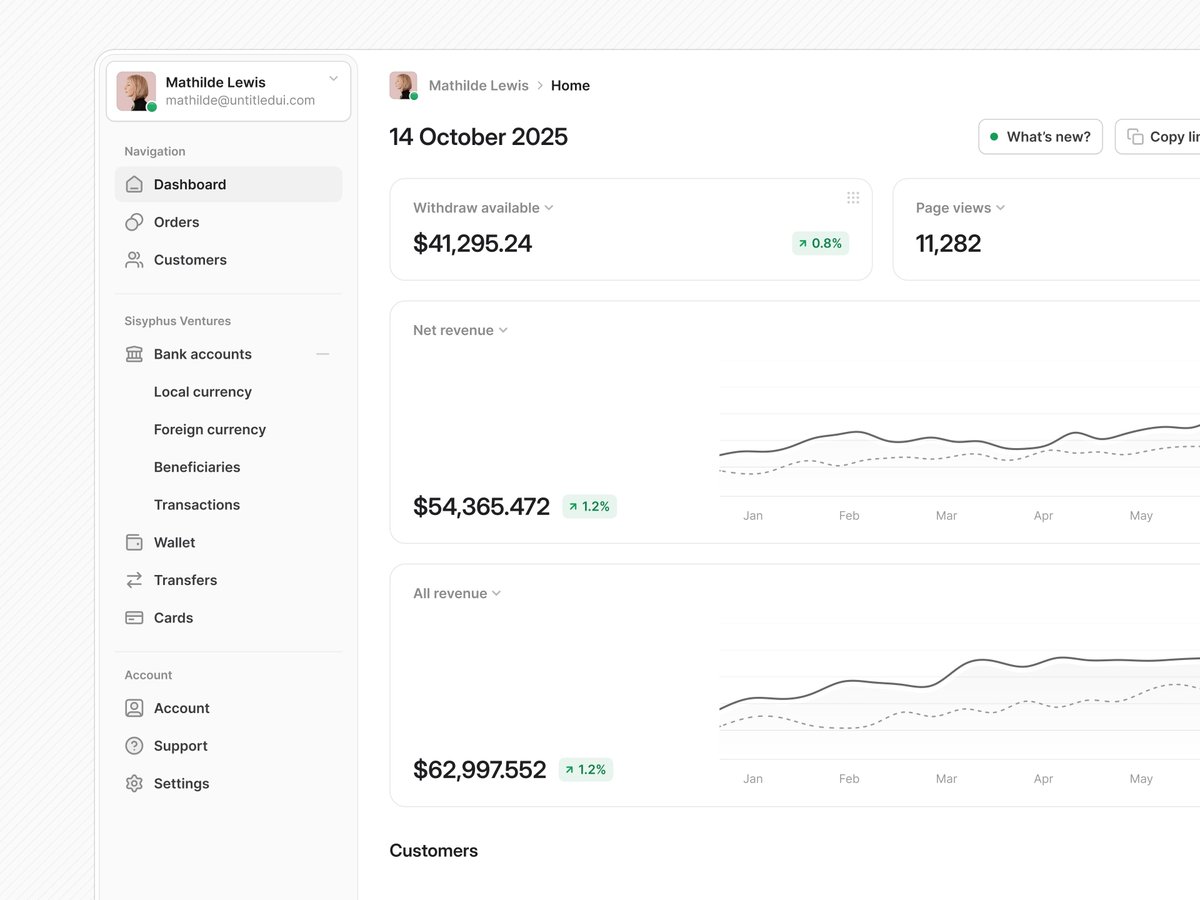Image resolution: width=1200 pixels, height=900 pixels.
Task: Open Support page
Action: [229, 746]
